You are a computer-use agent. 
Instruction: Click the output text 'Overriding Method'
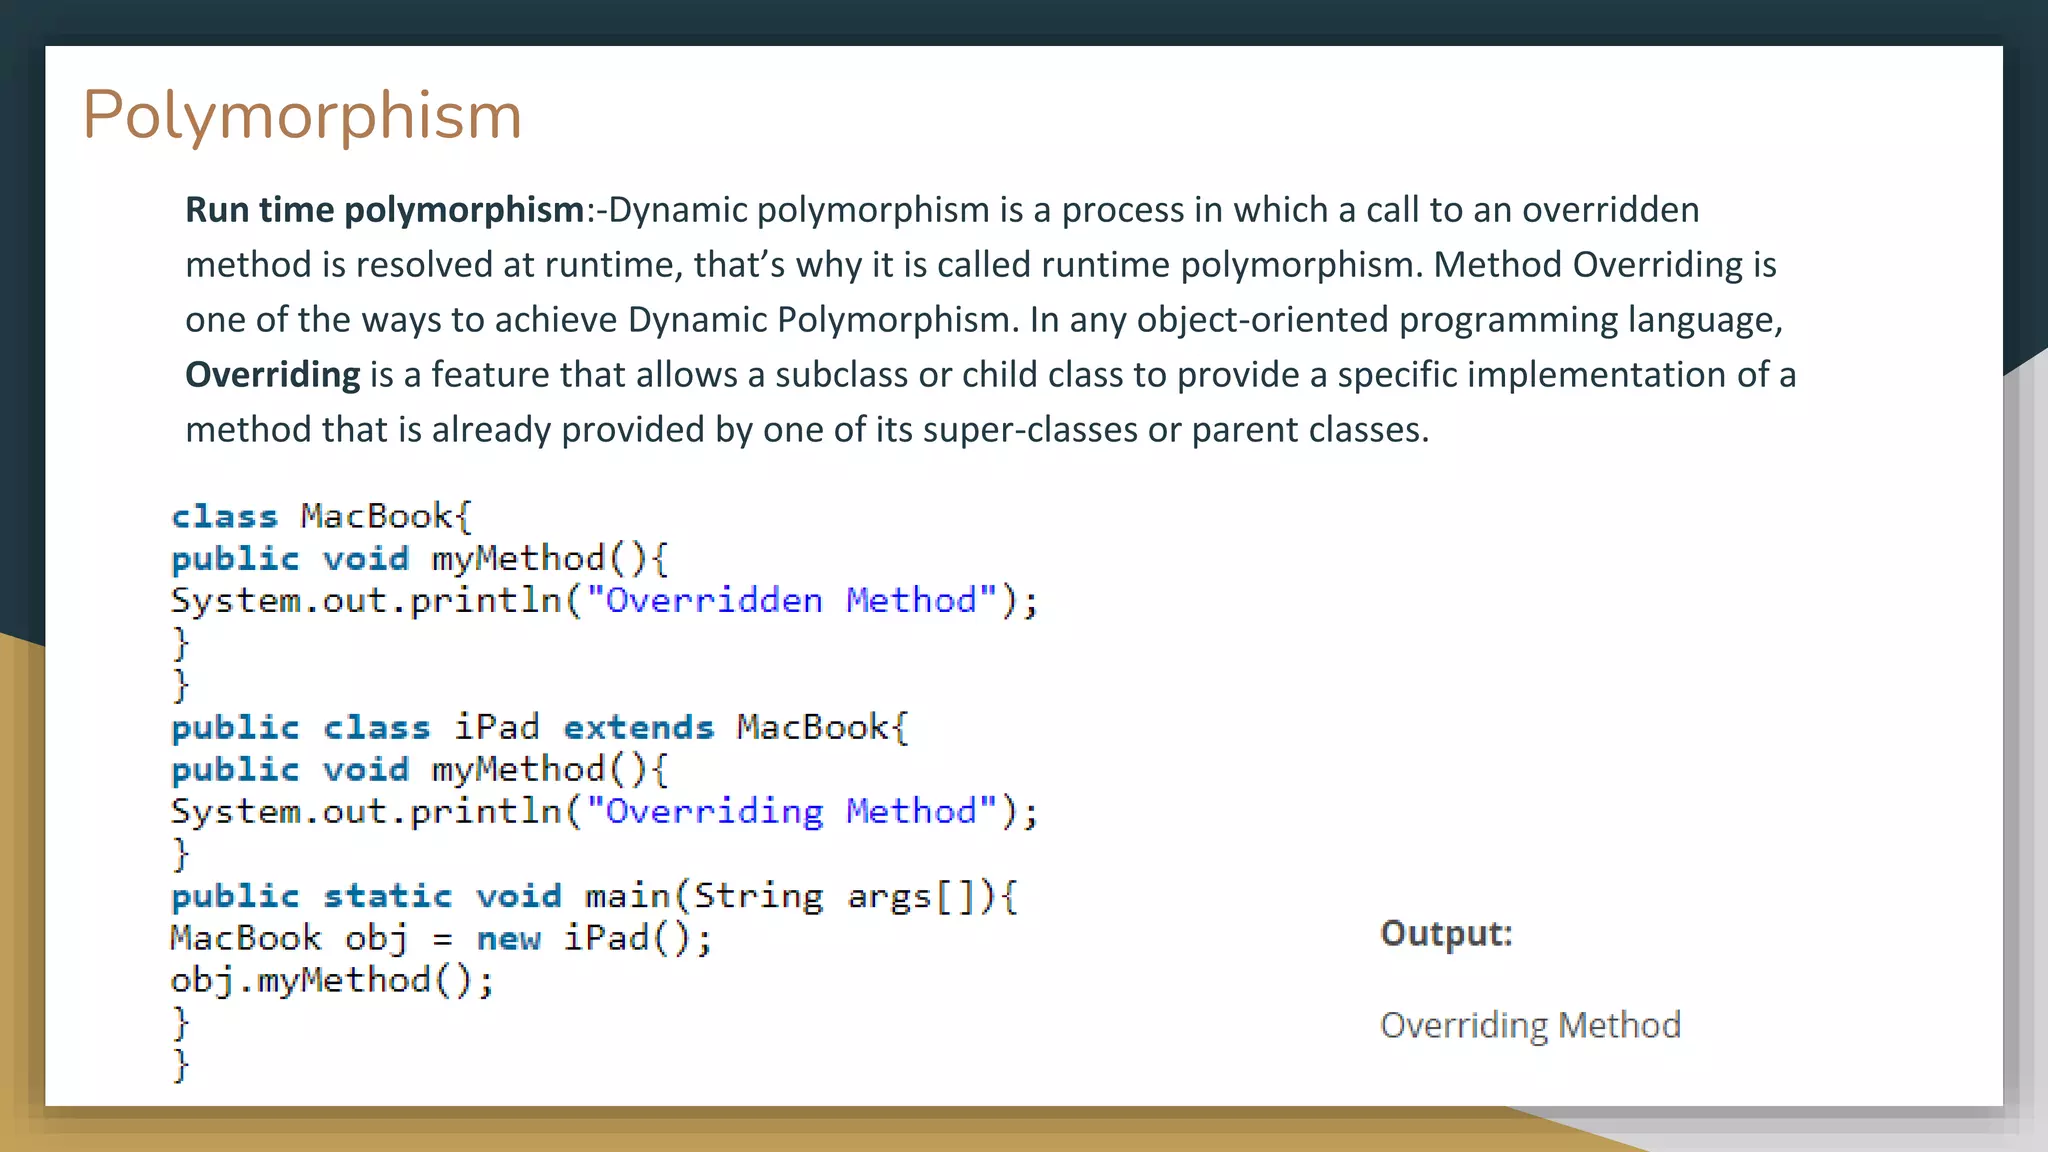pos(1530,1025)
